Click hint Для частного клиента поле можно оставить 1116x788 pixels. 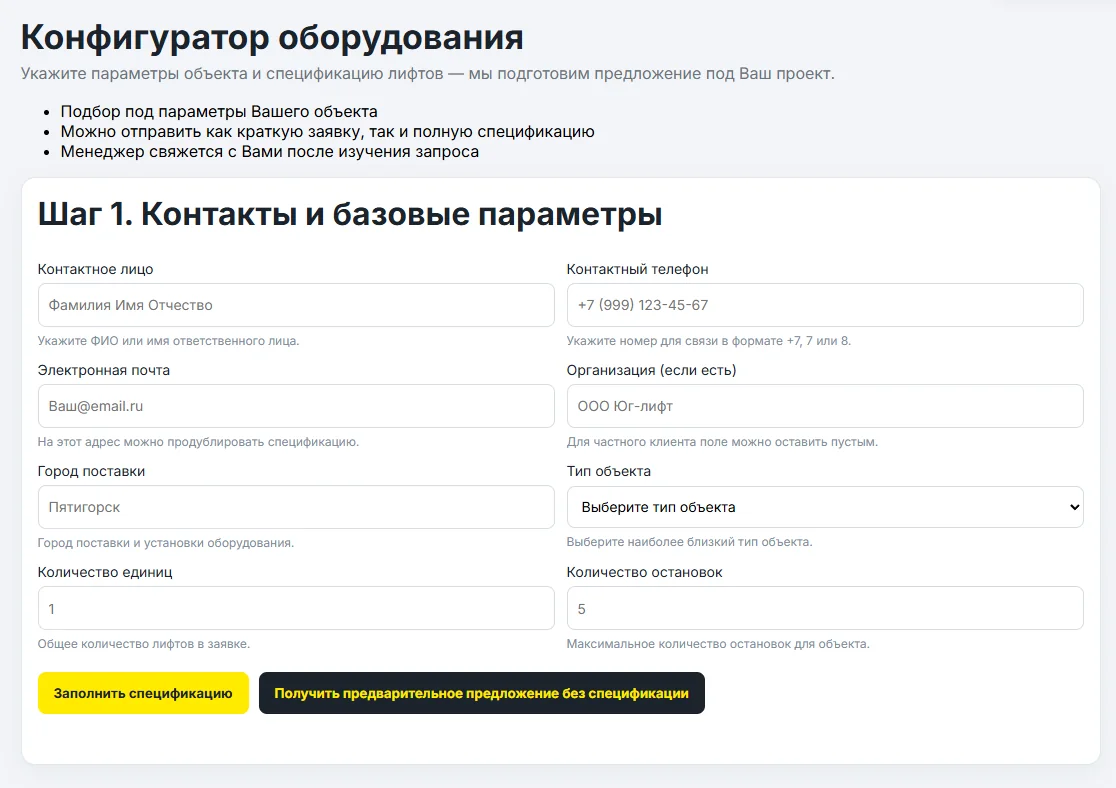pyautogui.click(x=722, y=442)
